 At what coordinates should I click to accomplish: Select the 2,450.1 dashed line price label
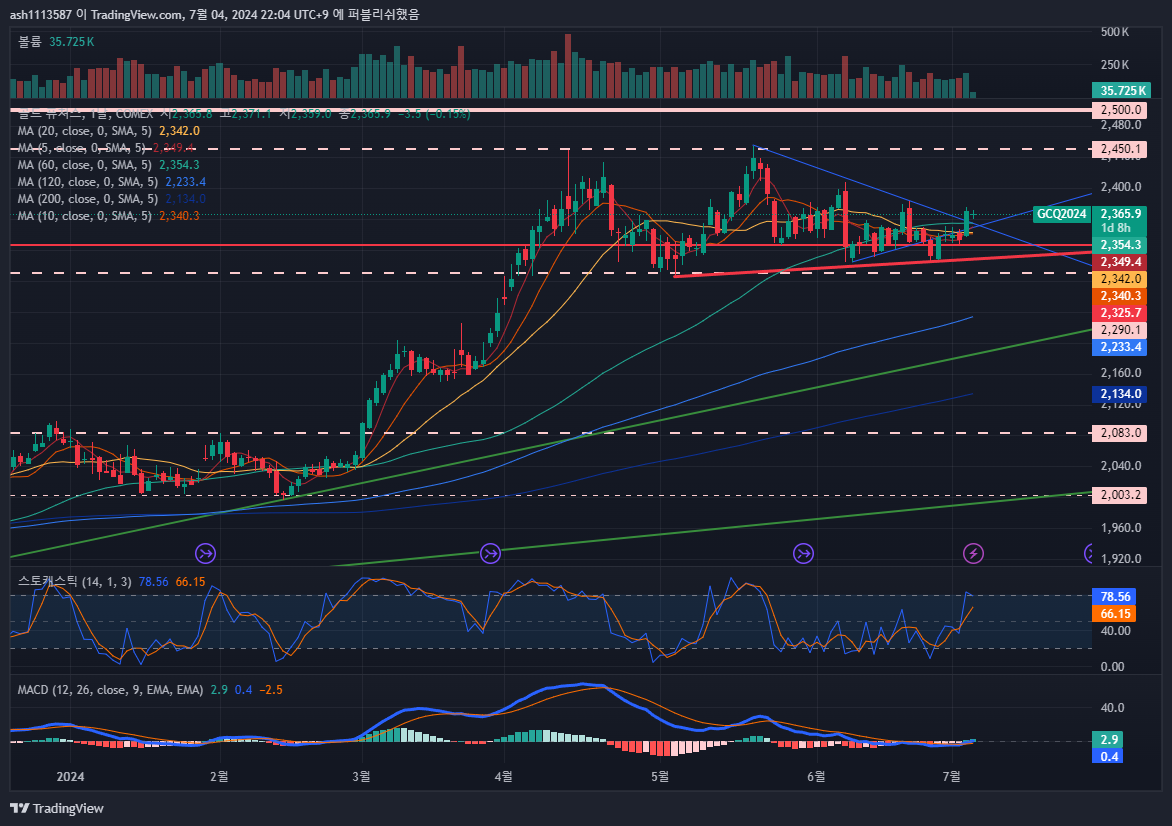coord(1121,149)
